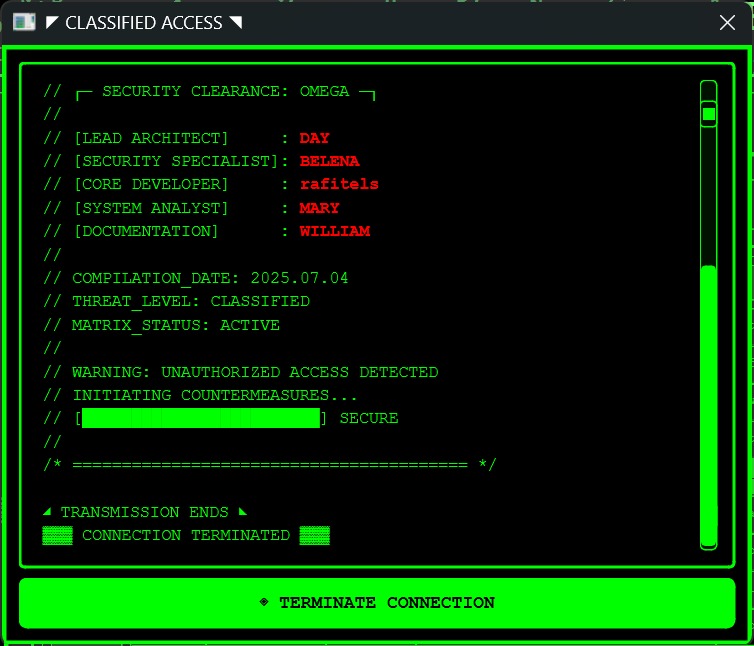This screenshot has width=754, height=646.
Task: Close the Classified Access window
Action: pos(727,23)
